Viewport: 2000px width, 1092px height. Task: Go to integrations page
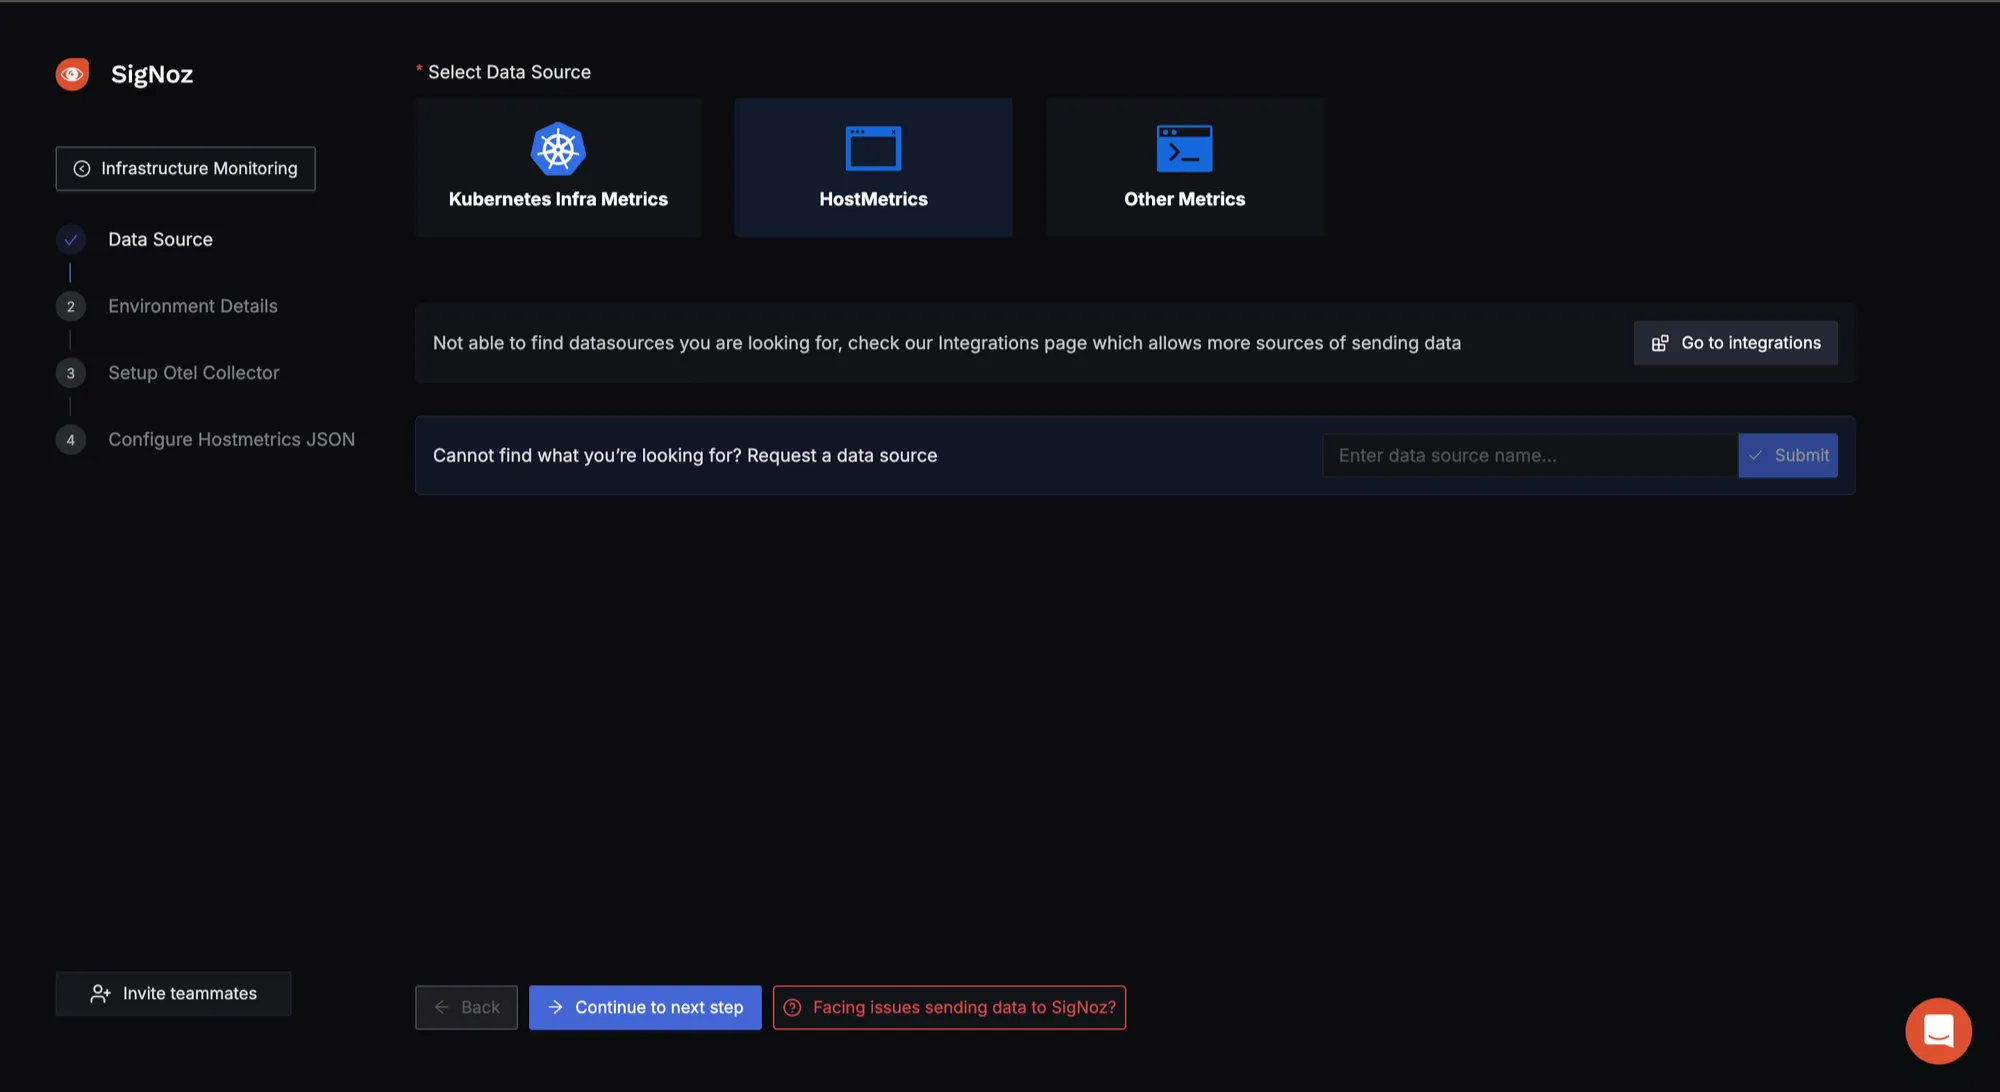pos(1735,343)
